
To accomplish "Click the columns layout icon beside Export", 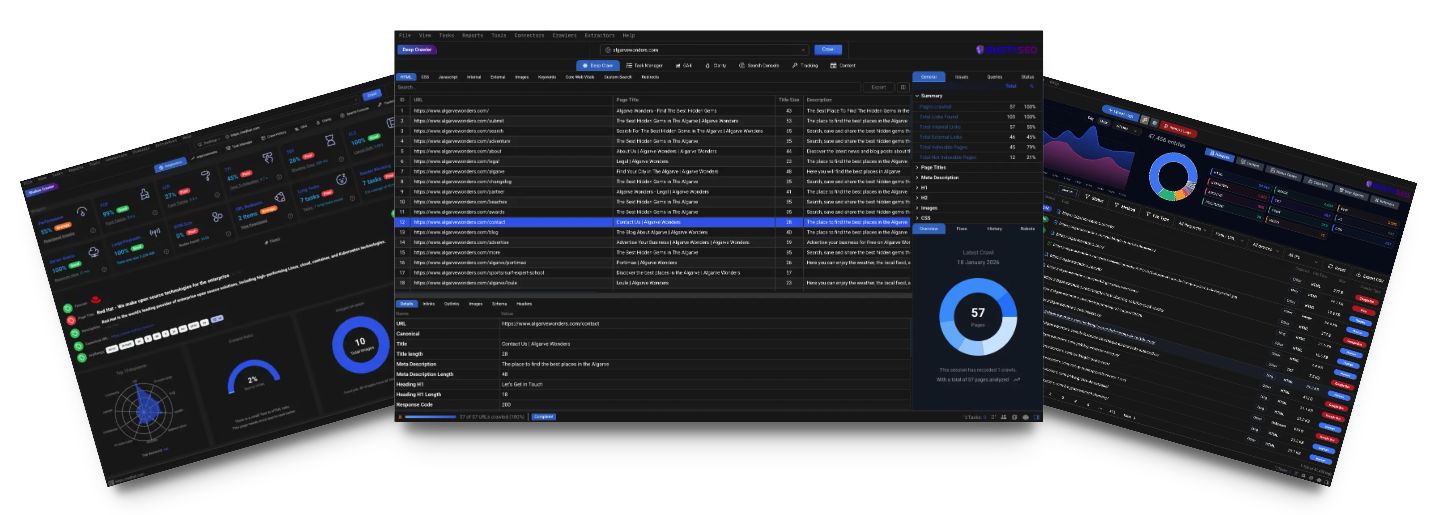I will click(x=903, y=87).
